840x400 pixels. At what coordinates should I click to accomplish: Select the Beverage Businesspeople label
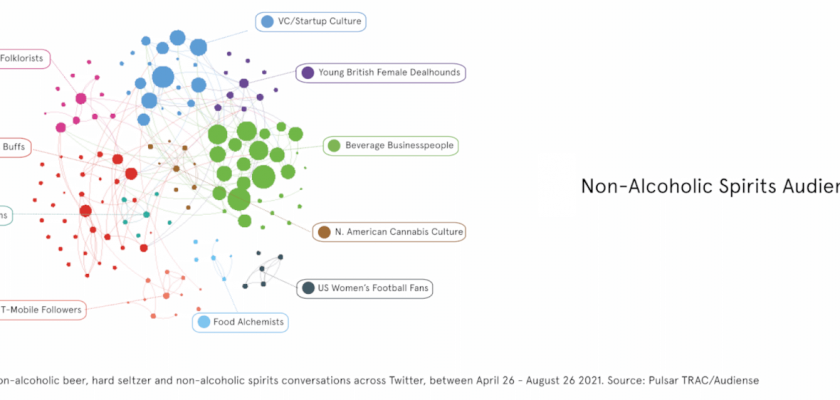pos(400,146)
